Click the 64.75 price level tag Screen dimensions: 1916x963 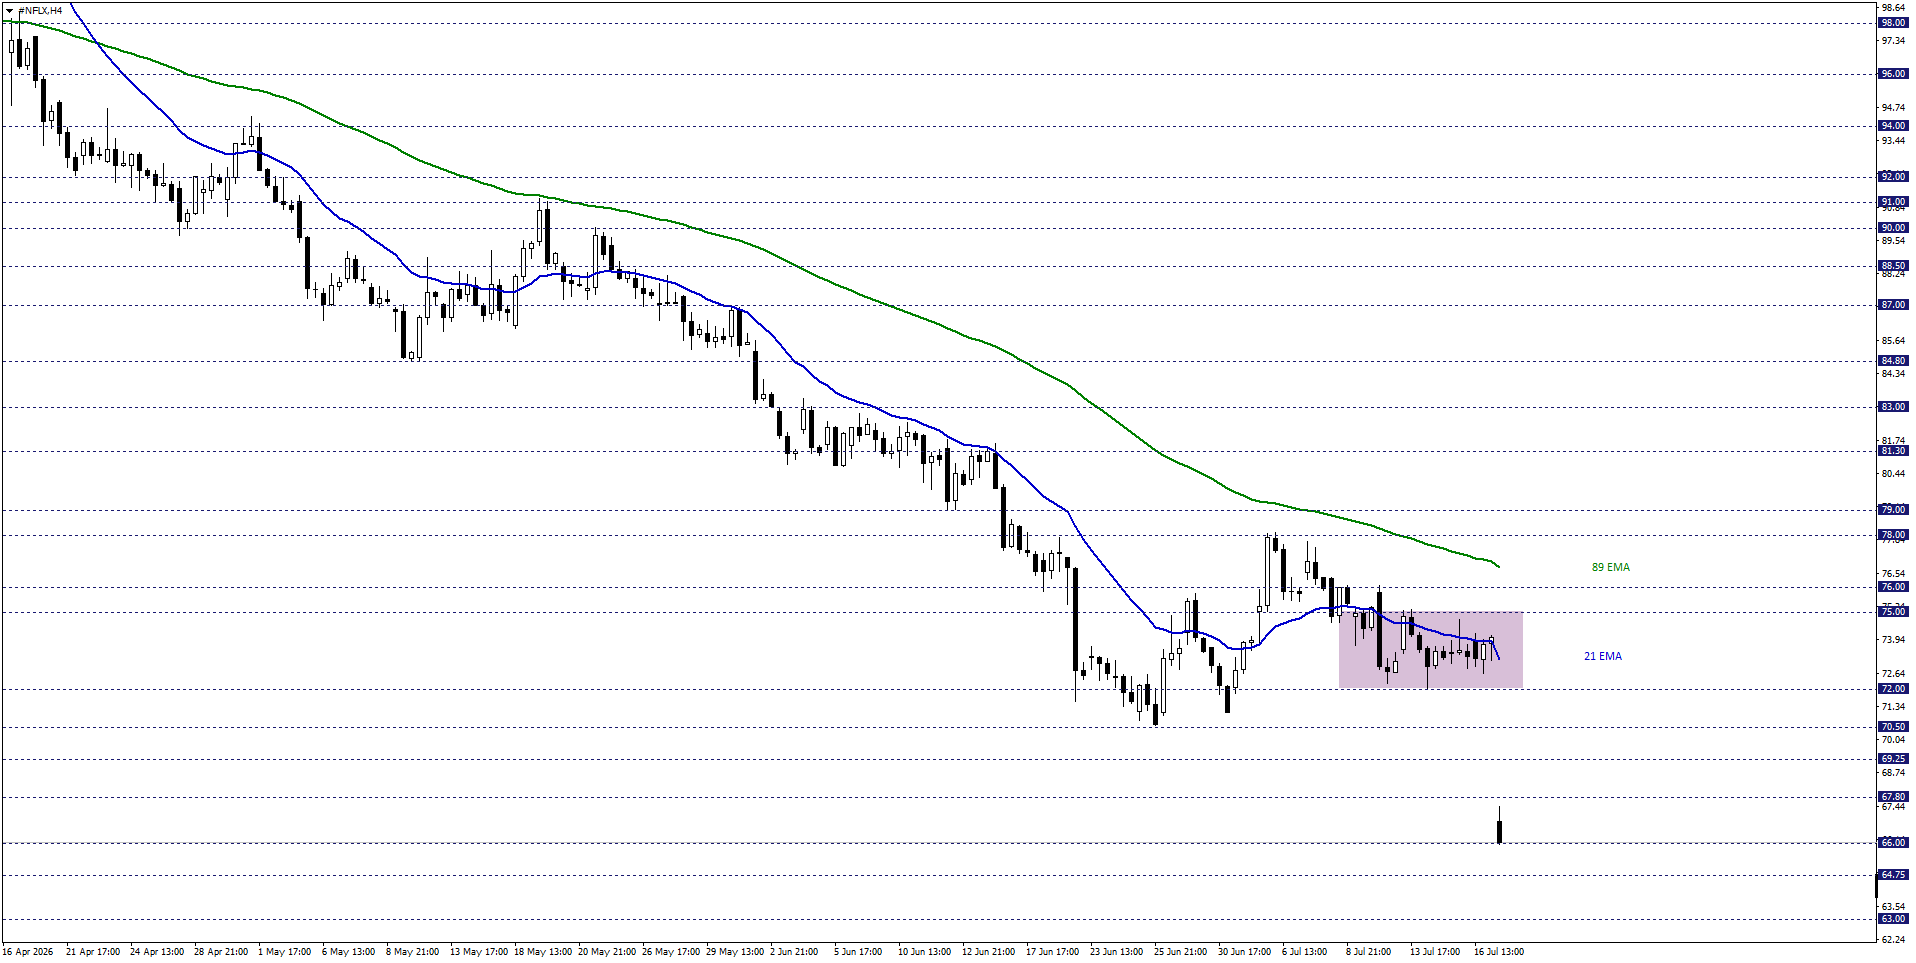tap(1892, 875)
